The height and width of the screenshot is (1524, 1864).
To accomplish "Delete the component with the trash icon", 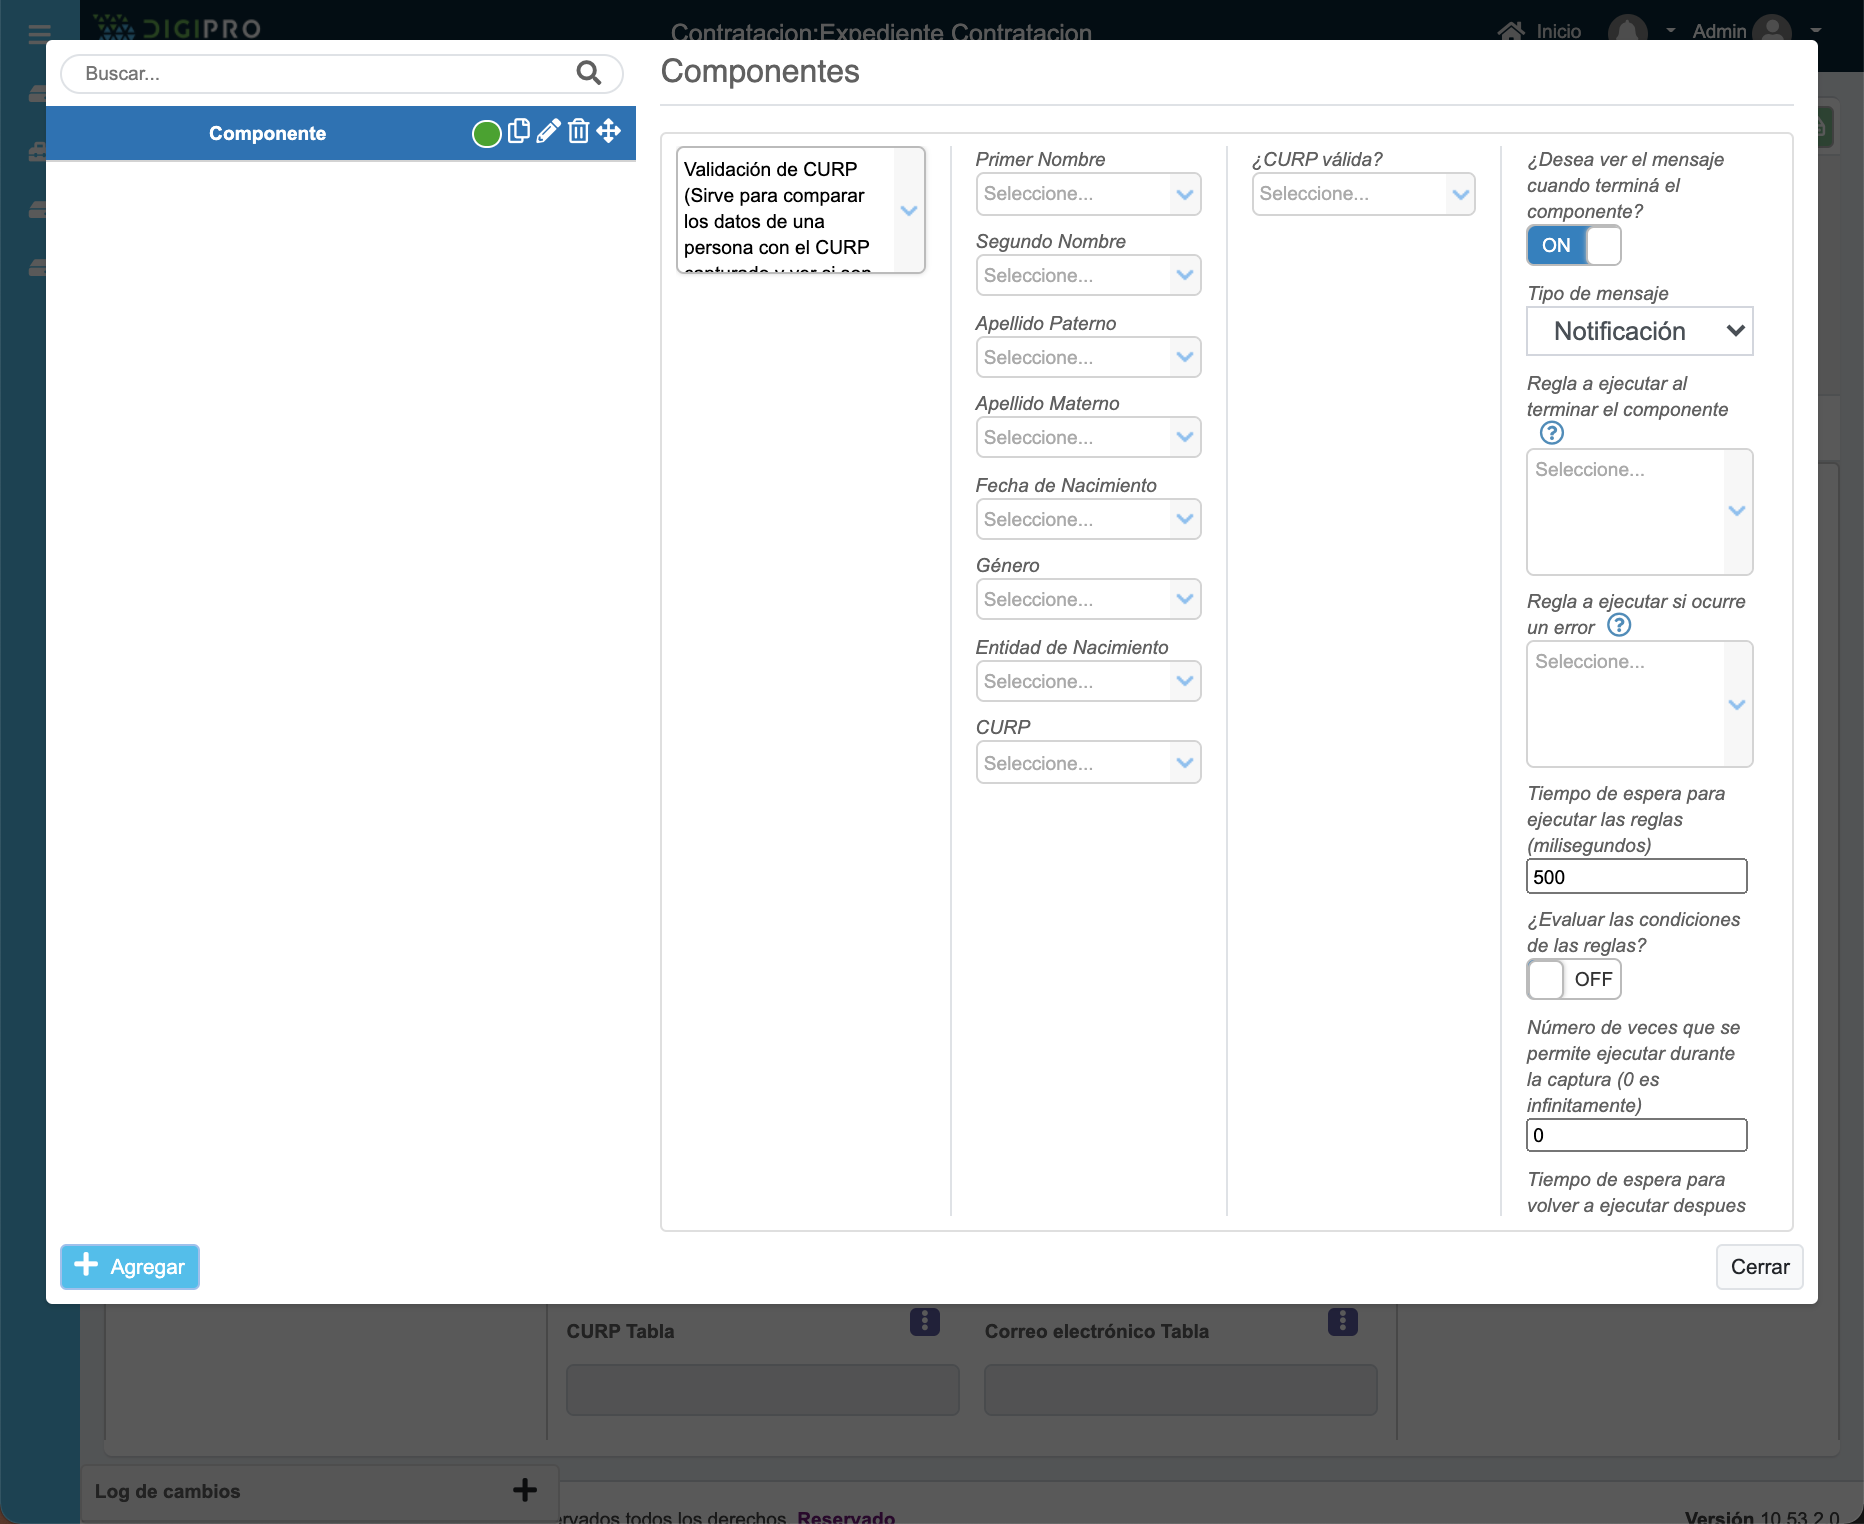I will pyautogui.click(x=578, y=132).
